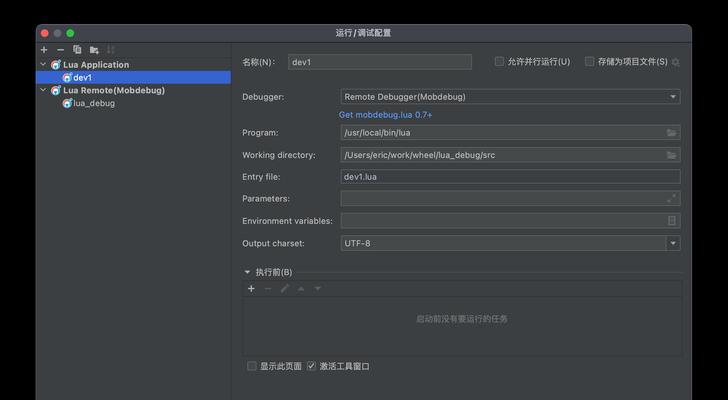728x400 pixels.
Task: Enable 存储为项目文件(S) checkbox
Action: click(x=589, y=61)
